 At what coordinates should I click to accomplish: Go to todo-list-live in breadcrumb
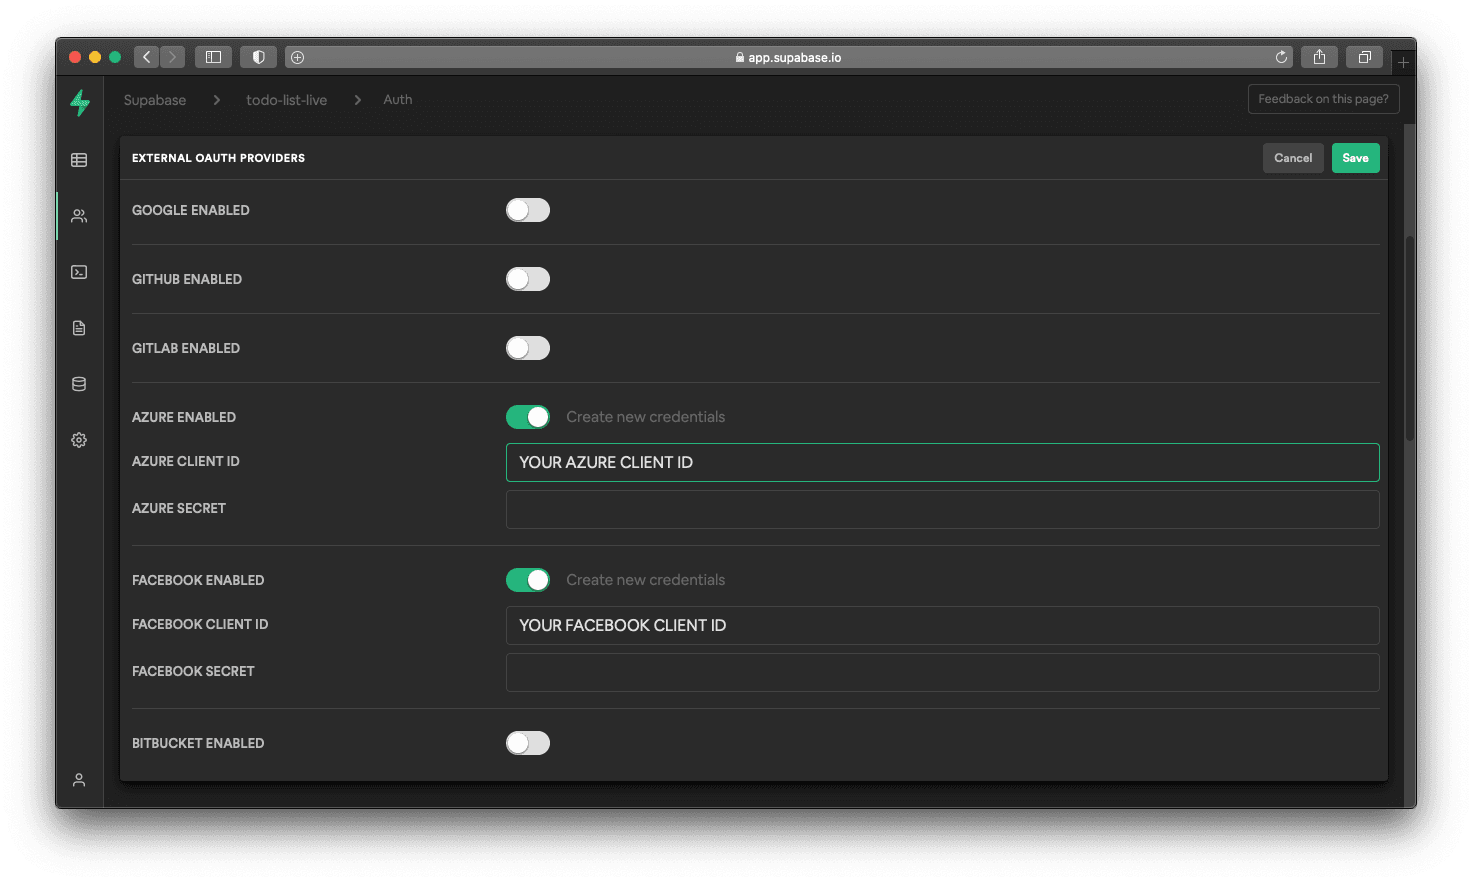pos(287,100)
